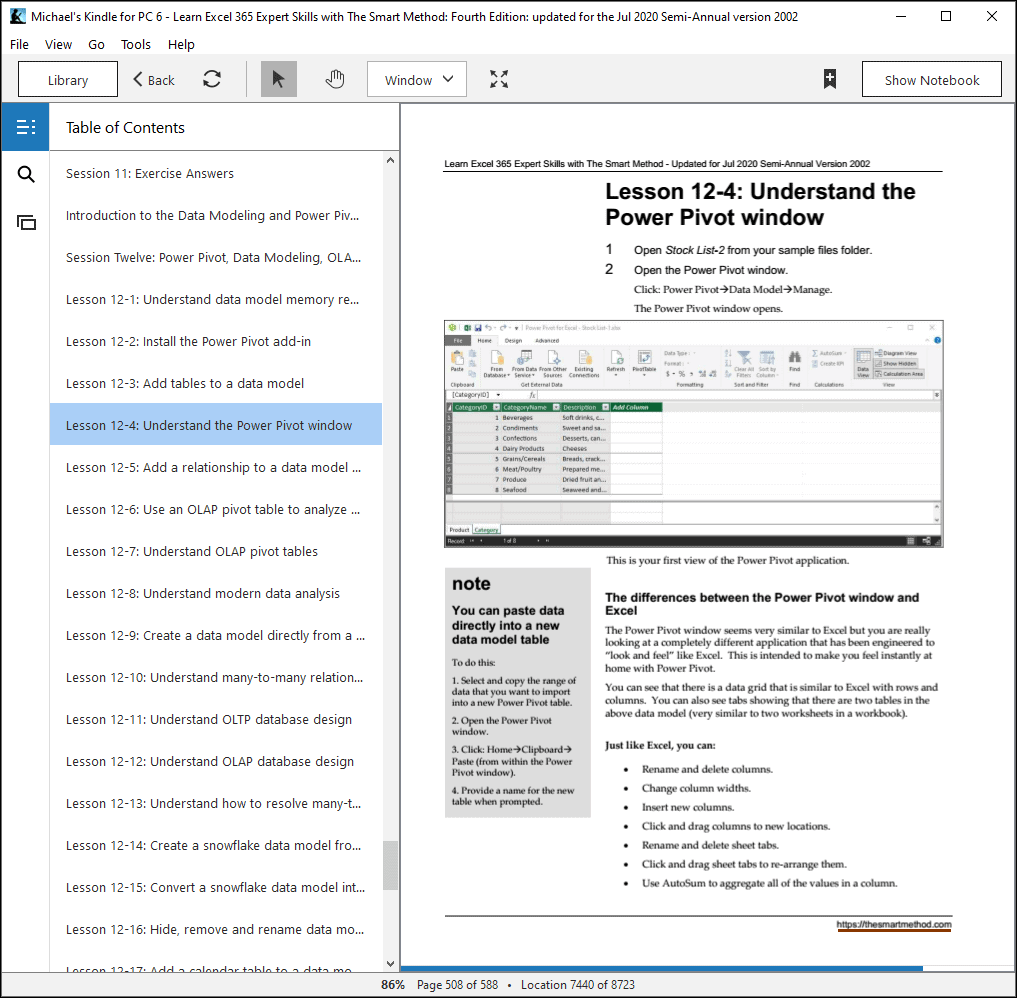Go to Lesson 12-5 Add a relationship
This screenshot has height=998, width=1017.
215,468
